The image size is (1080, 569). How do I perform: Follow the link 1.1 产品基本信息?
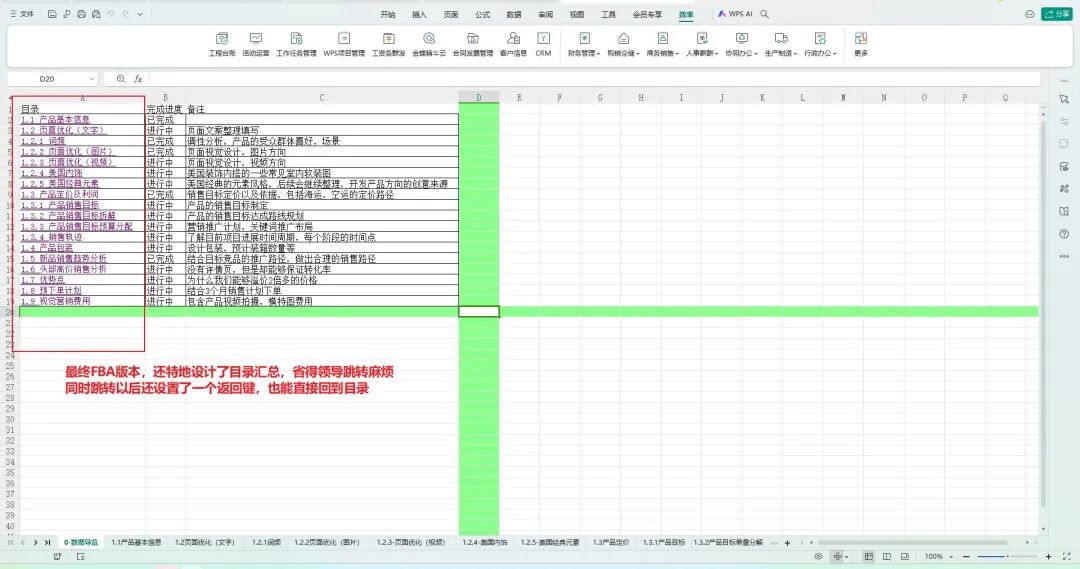pos(55,120)
